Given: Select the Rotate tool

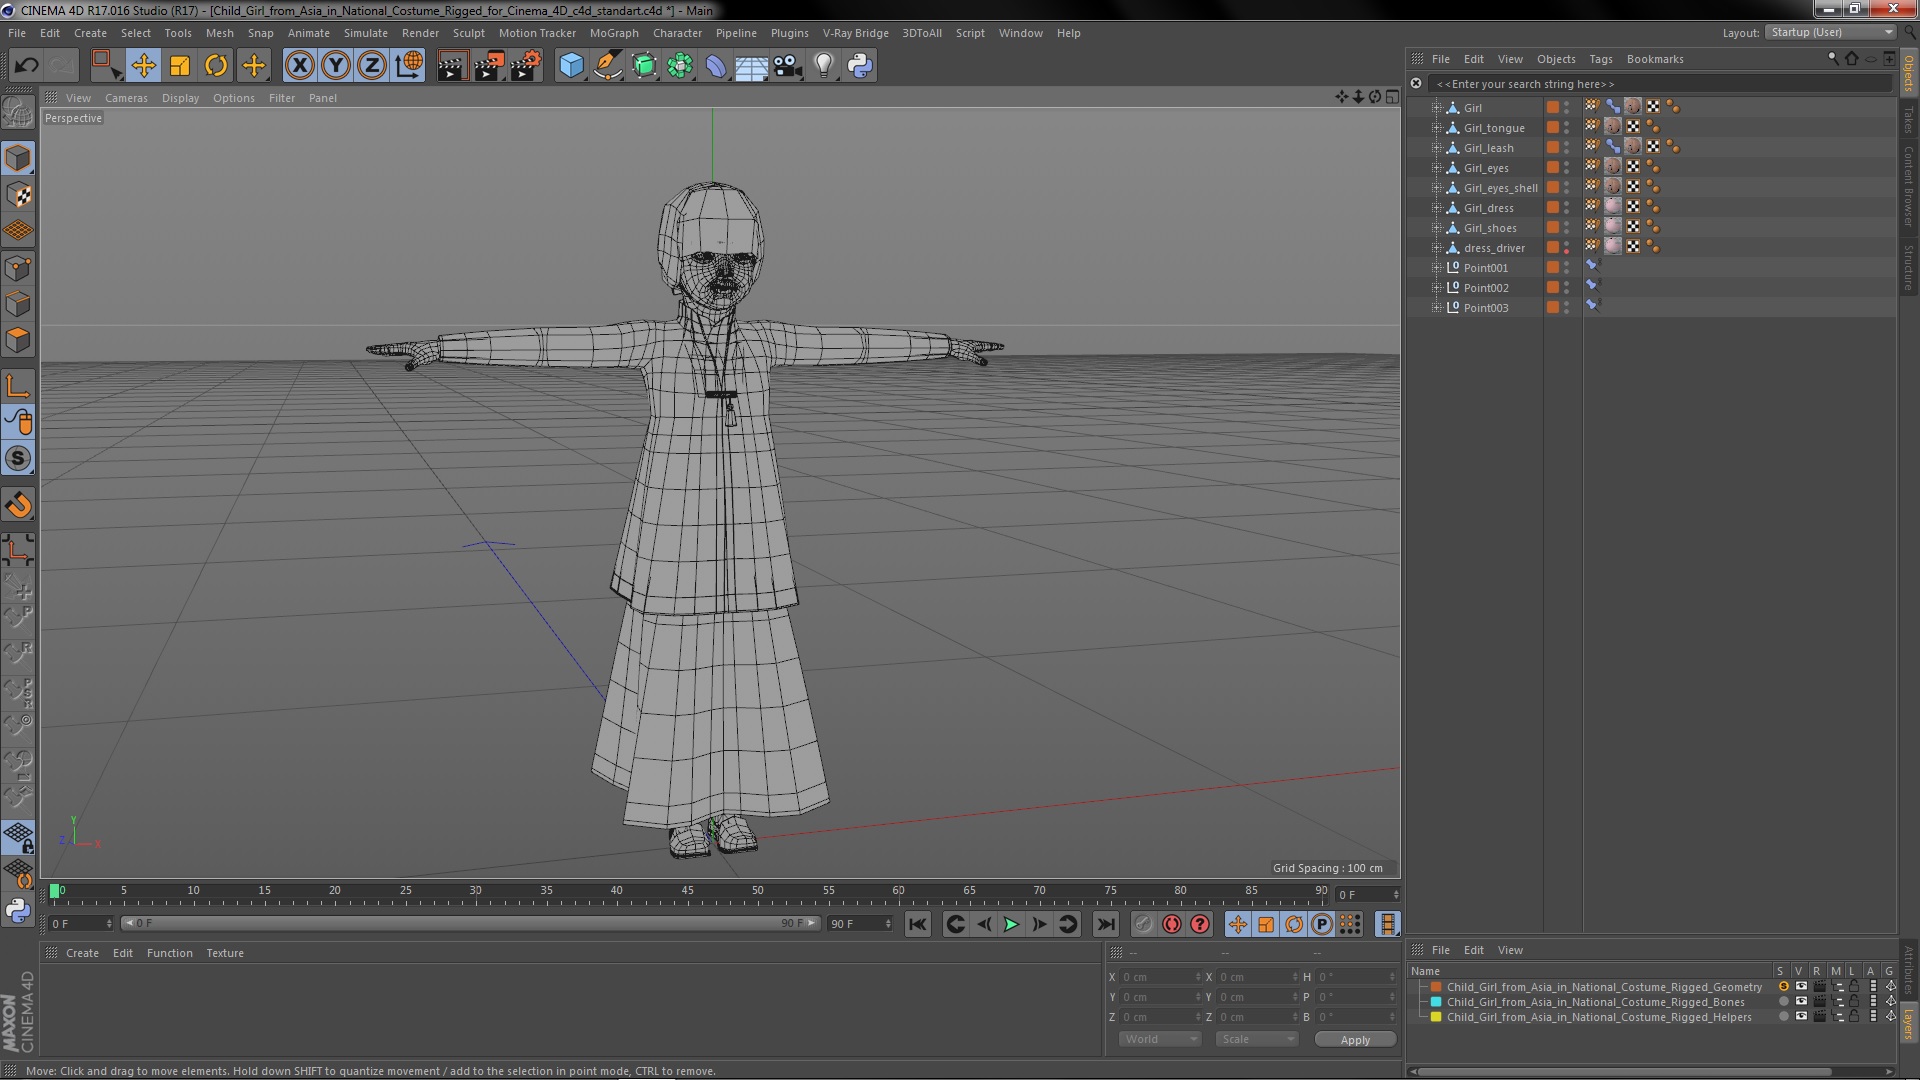Looking at the screenshot, I should [x=216, y=66].
